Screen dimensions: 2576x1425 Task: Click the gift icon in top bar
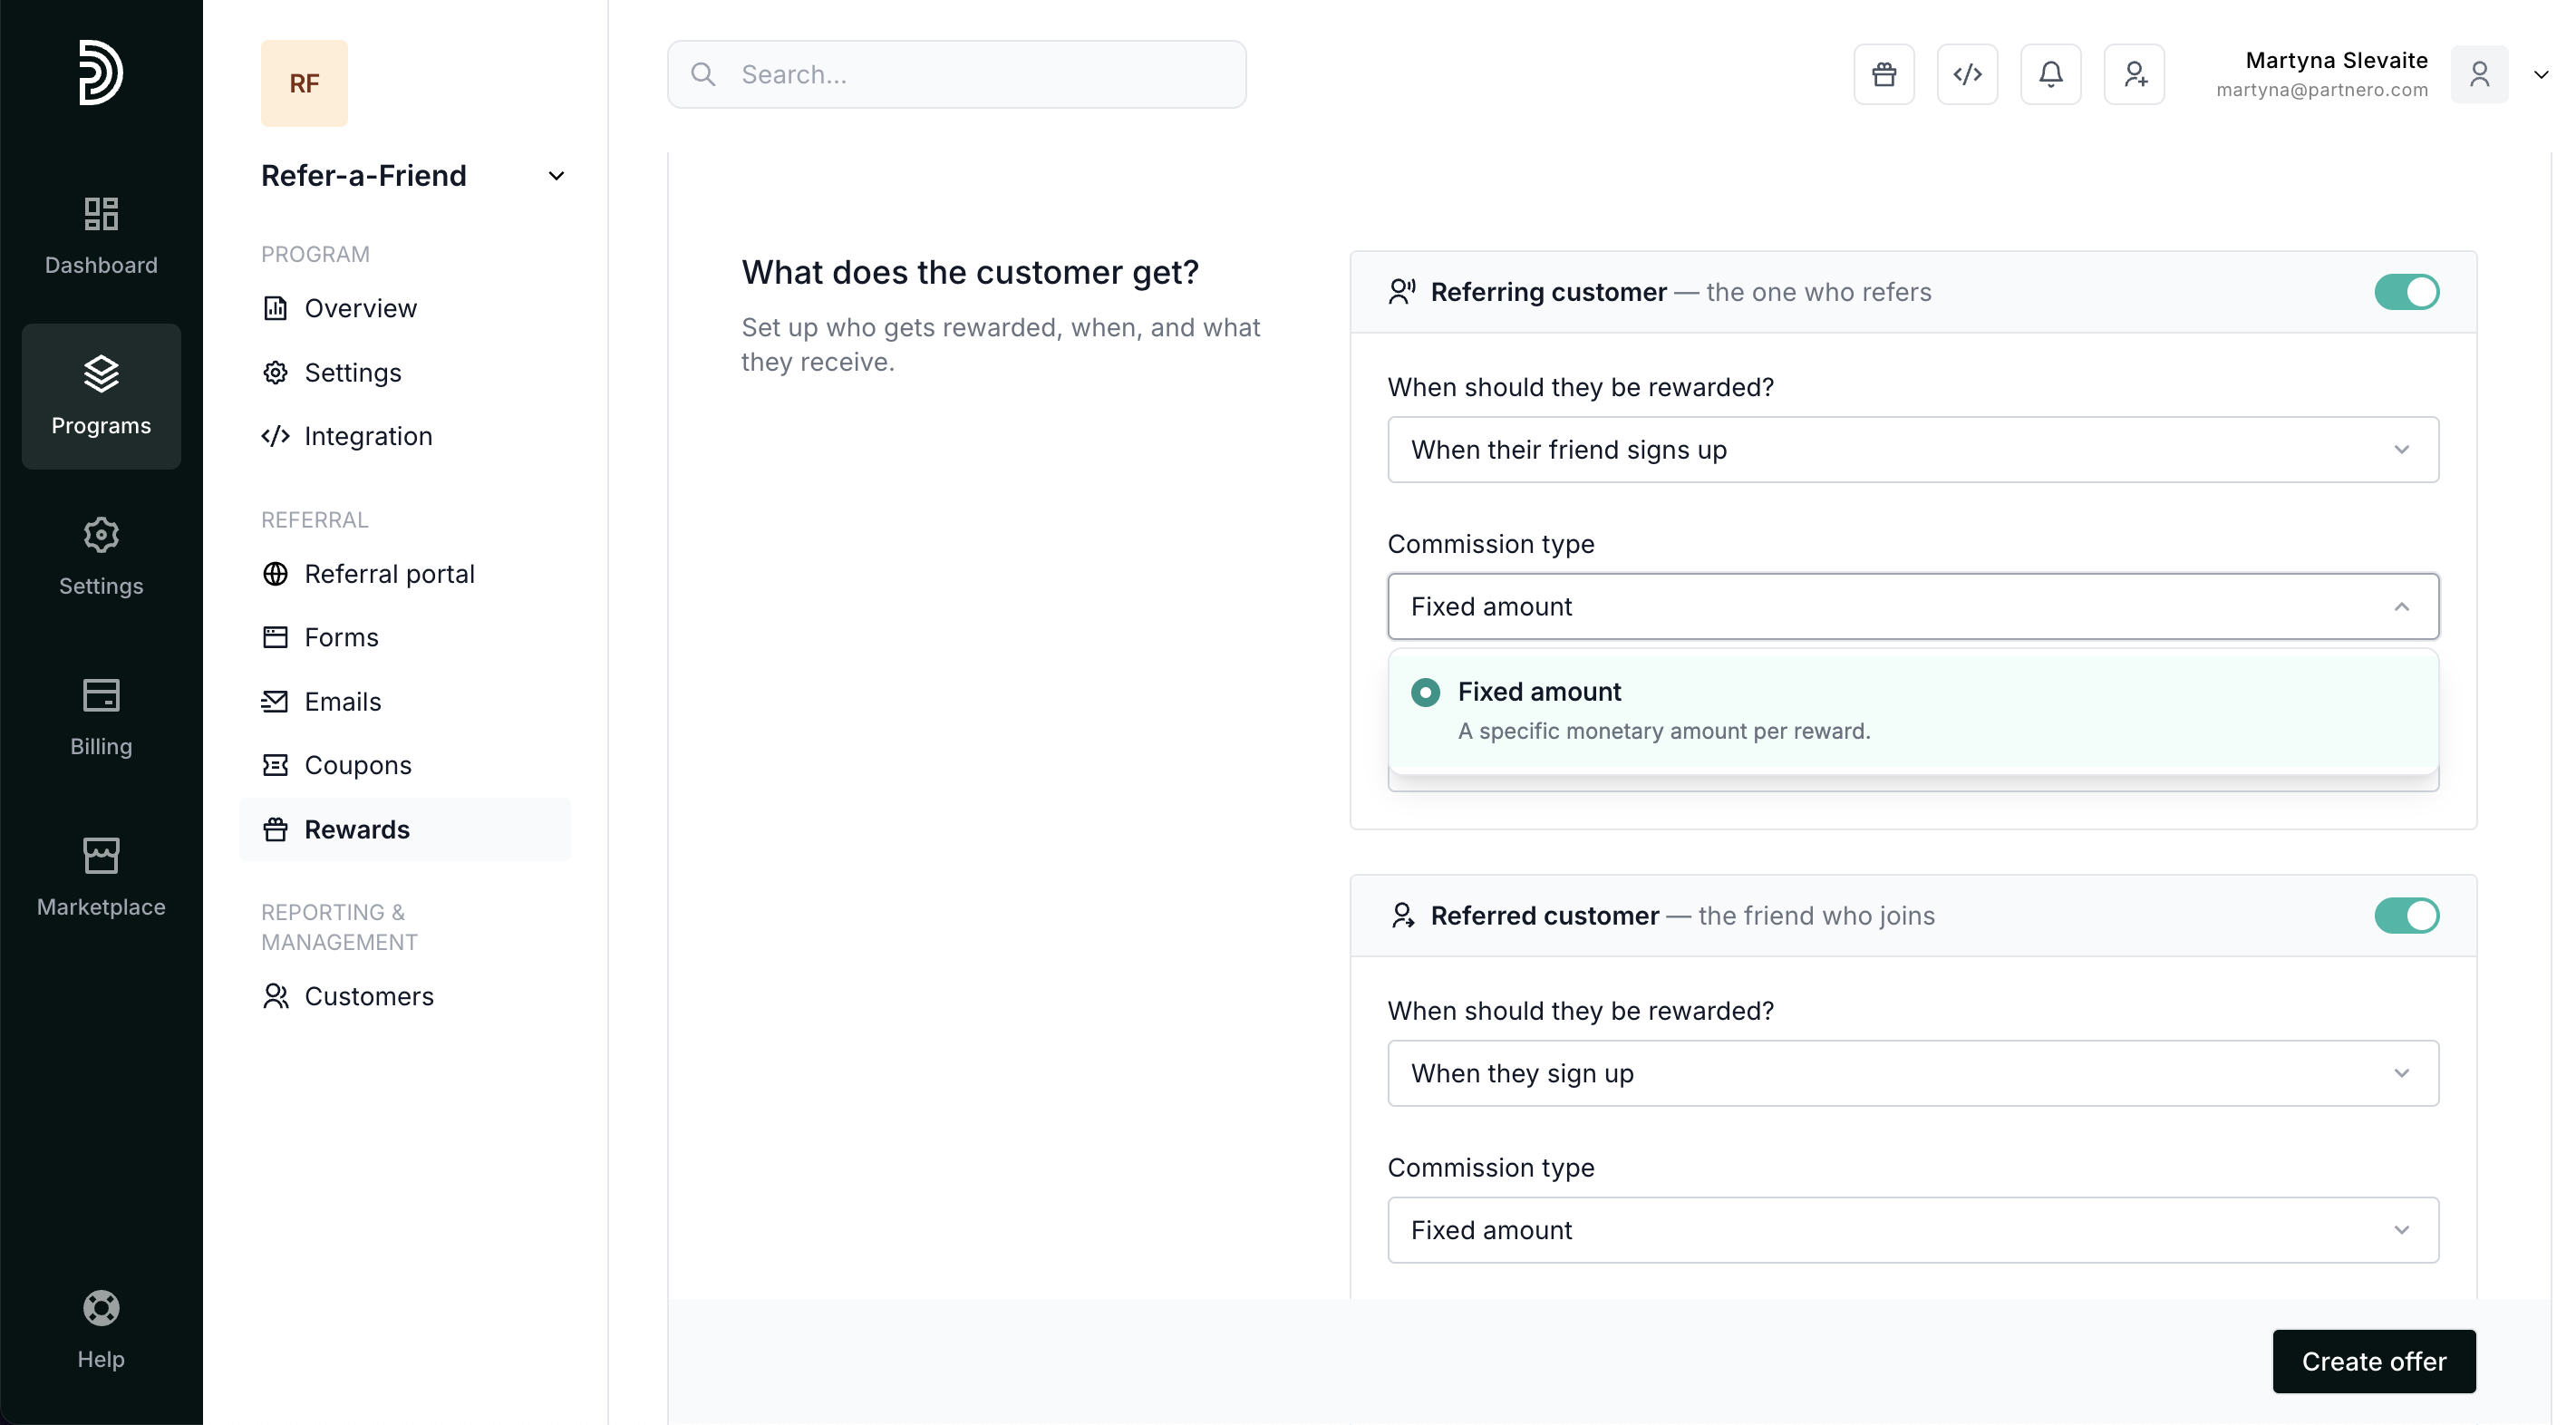point(1883,74)
